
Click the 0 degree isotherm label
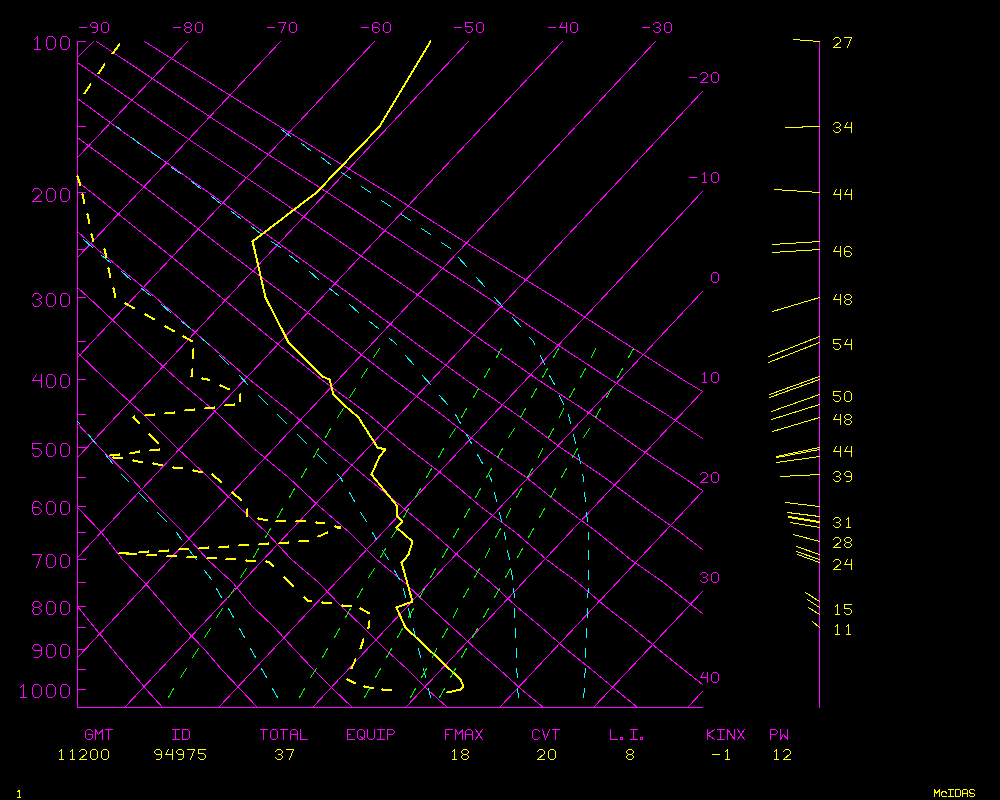coord(714,278)
